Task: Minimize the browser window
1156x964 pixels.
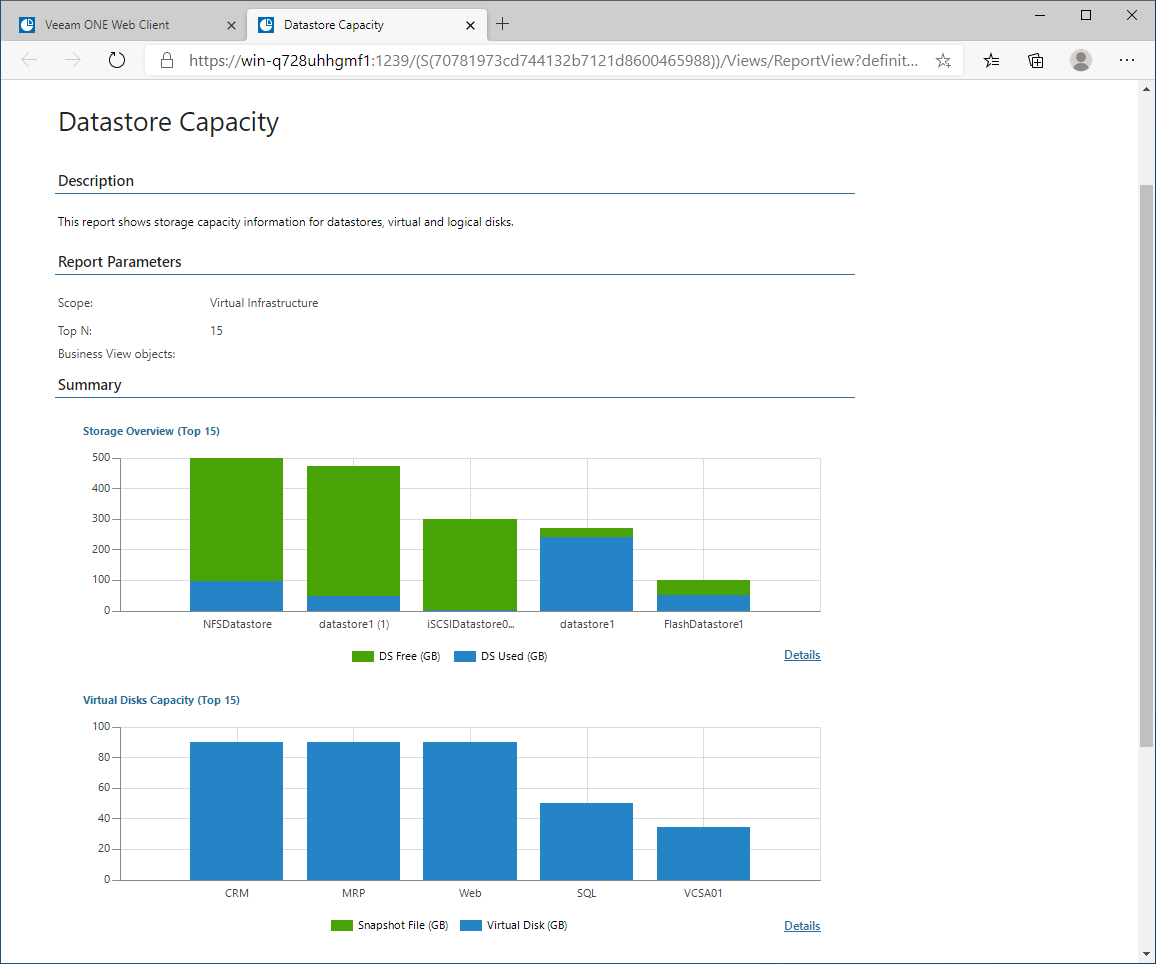Action: pyautogui.click(x=1040, y=15)
